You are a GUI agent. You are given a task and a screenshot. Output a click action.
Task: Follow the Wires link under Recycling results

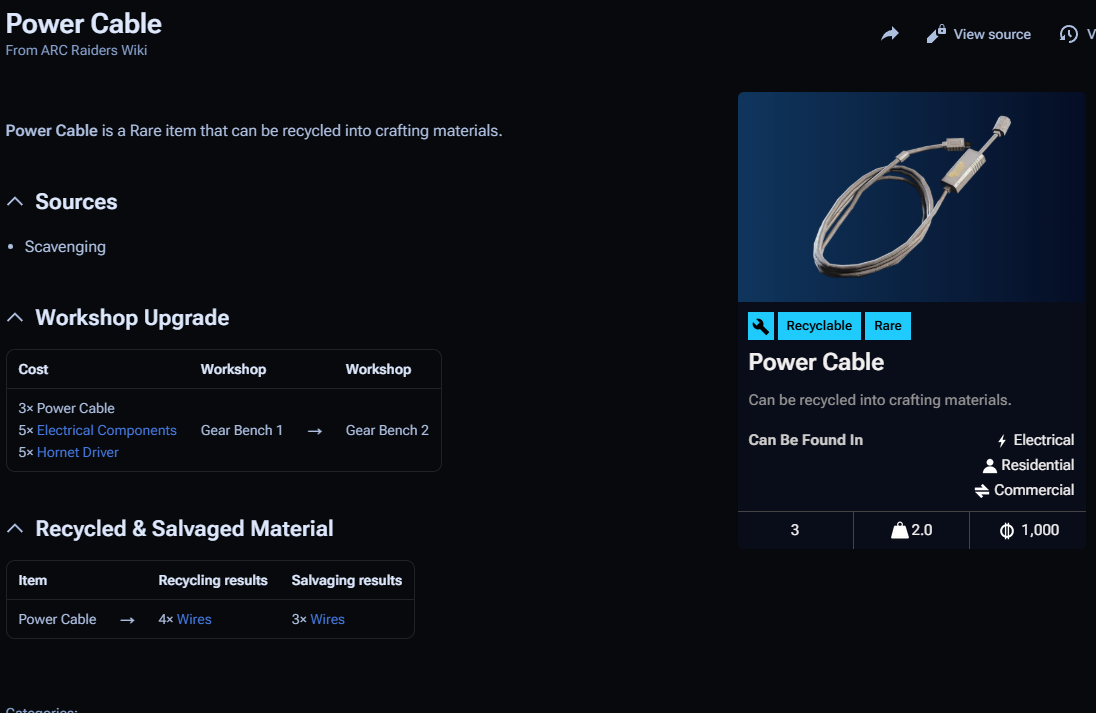point(194,619)
